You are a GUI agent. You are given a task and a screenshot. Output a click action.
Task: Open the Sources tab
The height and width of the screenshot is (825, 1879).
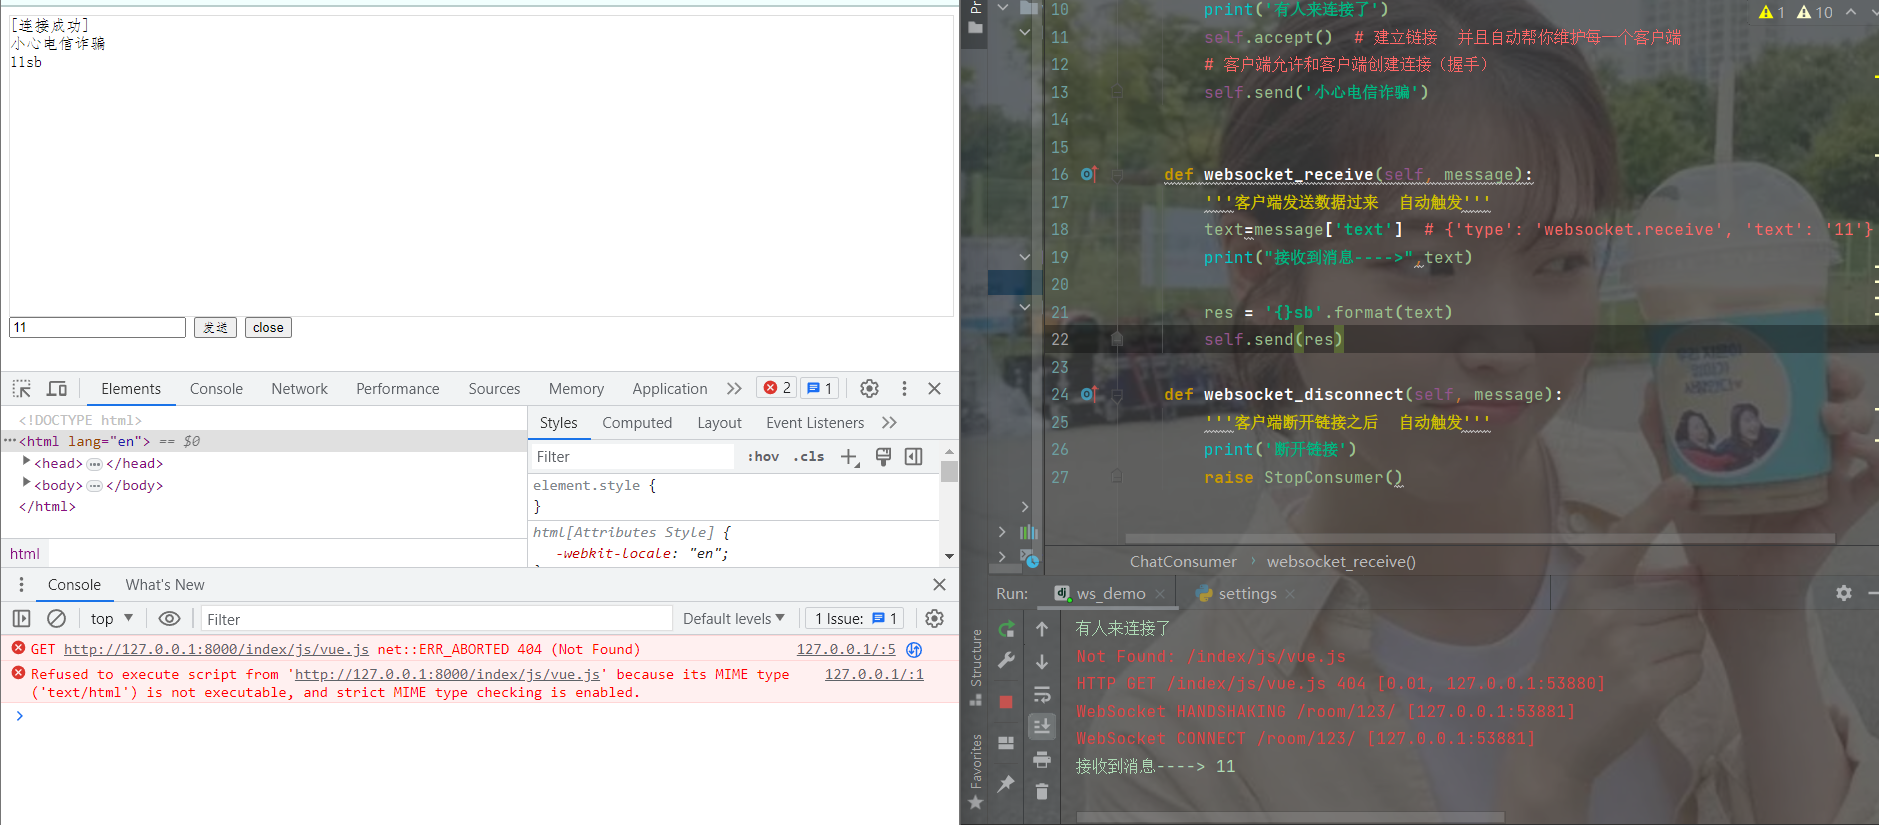(494, 389)
